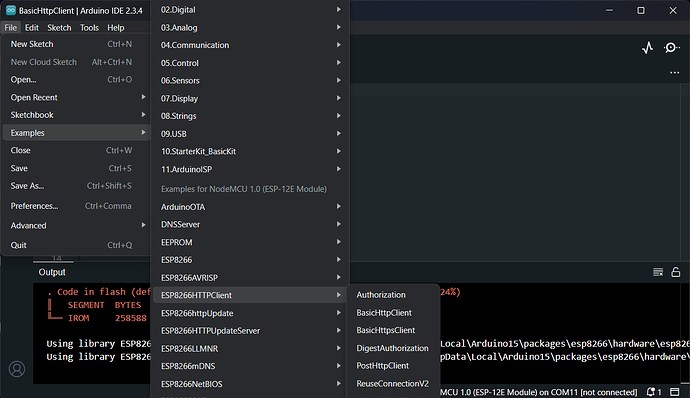Click the user account profile icon
Image resolution: width=690 pixels, height=398 pixels.
(17, 369)
